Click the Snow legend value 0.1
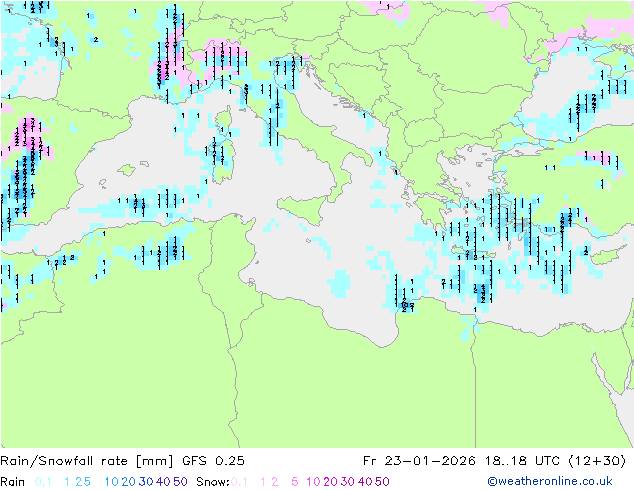This screenshot has height=490, width=634. pos(239,482)
